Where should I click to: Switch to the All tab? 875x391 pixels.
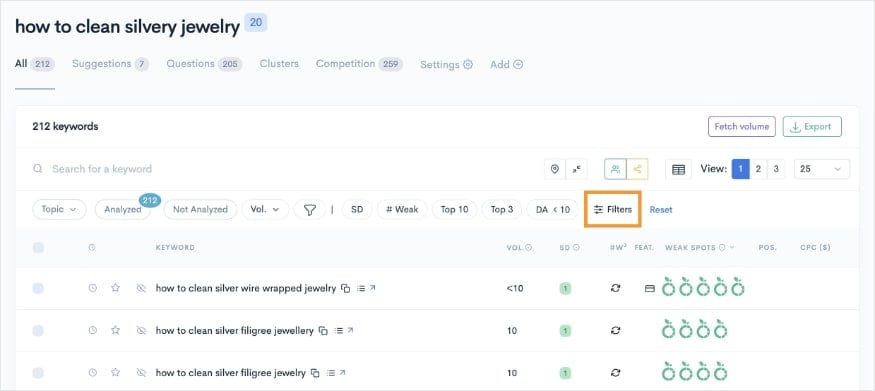tap(35, 64)
